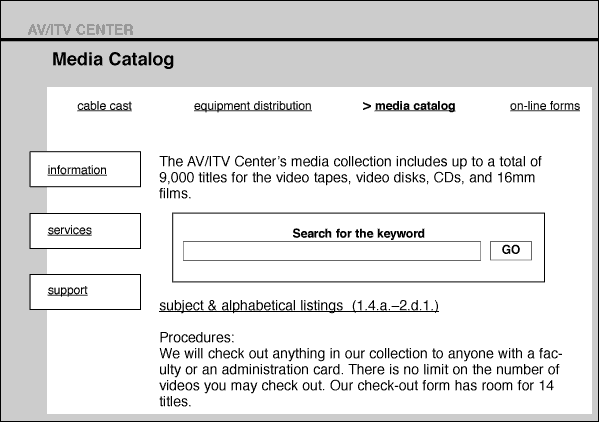Click the check-out policy paragraph text
The width and height of the screenshot is (599, 422).
[360, 377]
